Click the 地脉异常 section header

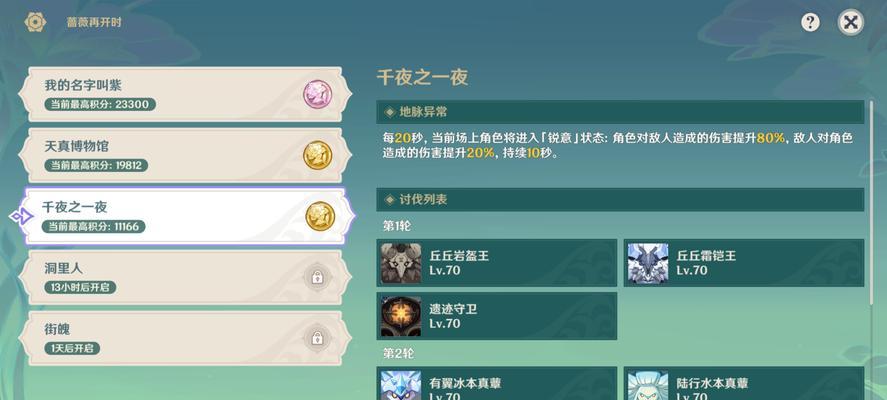point(620,112)
